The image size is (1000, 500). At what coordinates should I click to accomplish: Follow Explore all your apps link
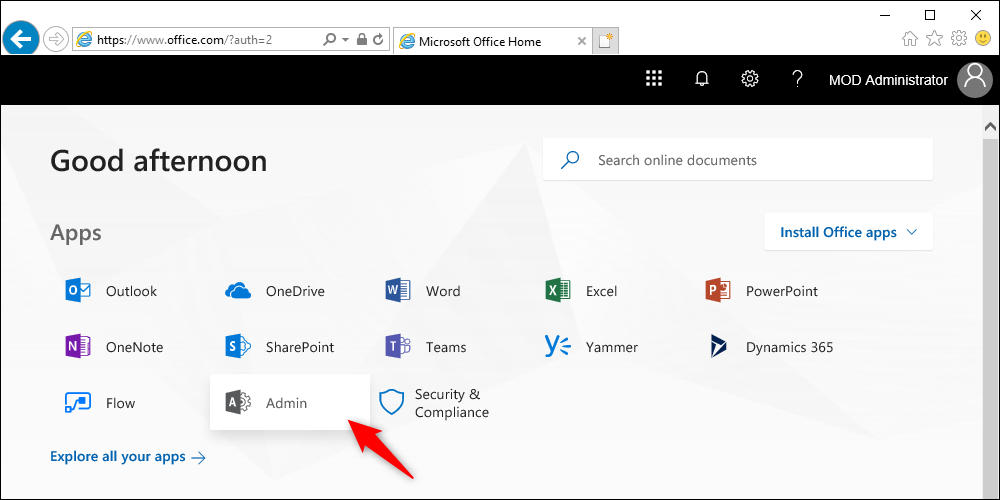pyautogui.click(x=128, y=457)
